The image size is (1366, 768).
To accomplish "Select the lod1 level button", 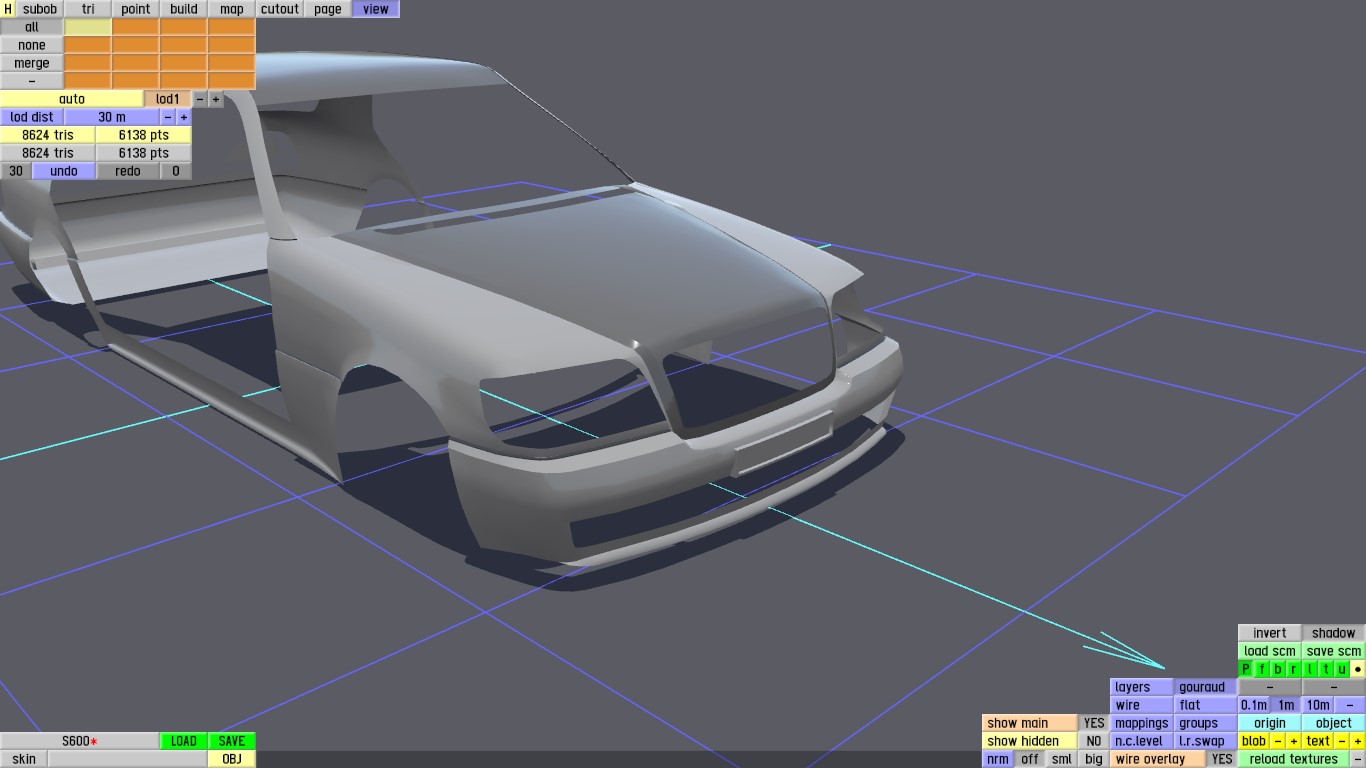I will [168, 99].
